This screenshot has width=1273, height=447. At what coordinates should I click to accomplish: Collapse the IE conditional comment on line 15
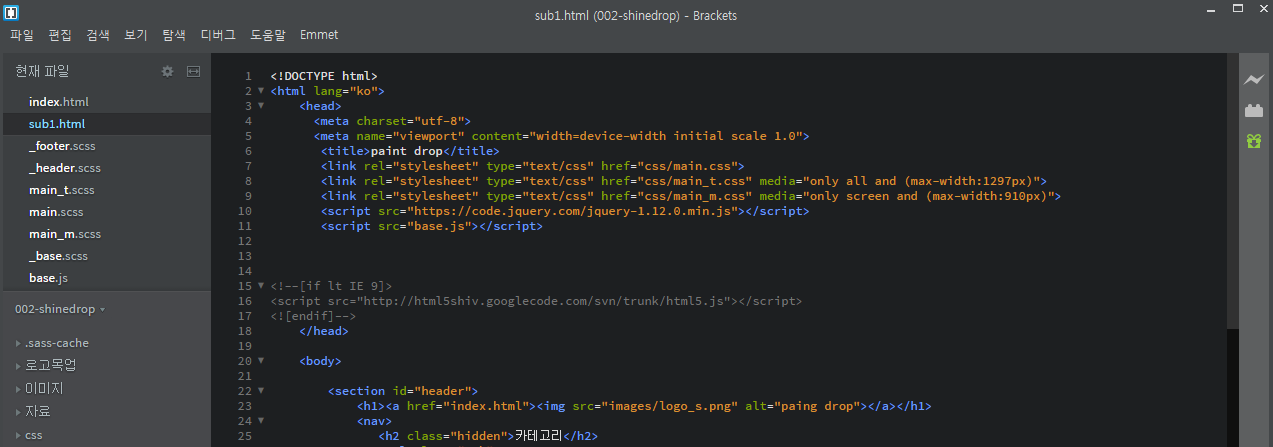(261, 285)
